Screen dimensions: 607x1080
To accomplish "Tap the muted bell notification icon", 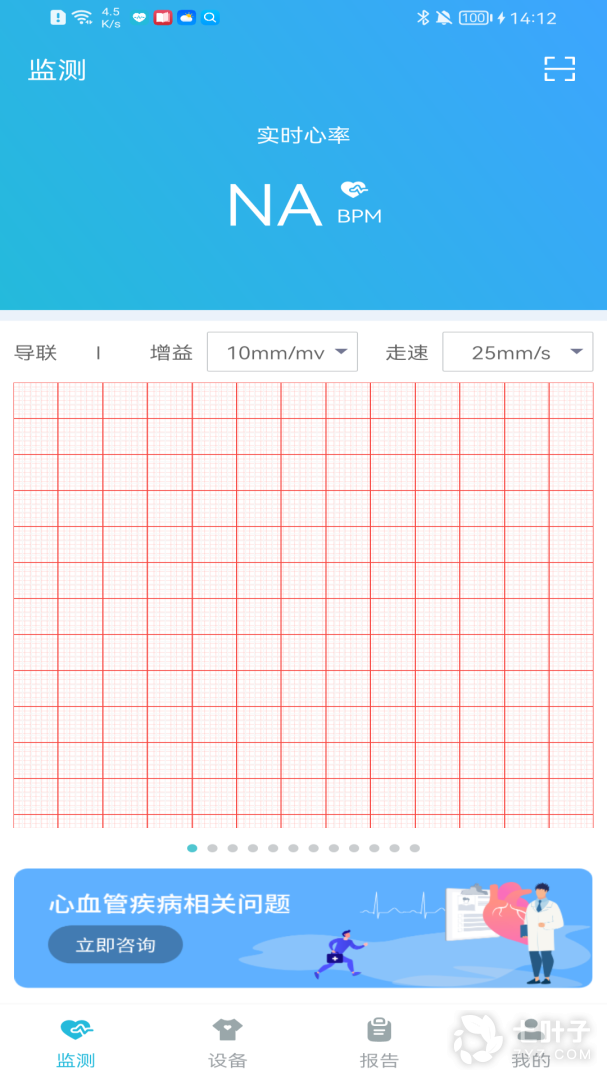I will point(443,18).
